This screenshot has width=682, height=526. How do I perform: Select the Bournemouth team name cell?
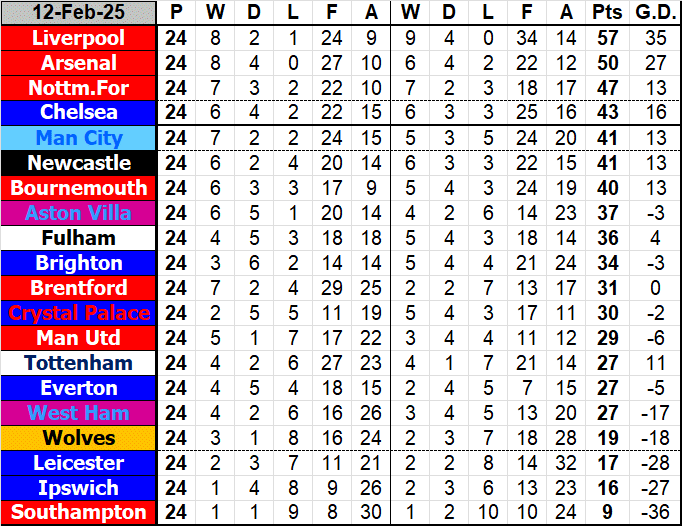pyautogui.click(x=79, y=188)
